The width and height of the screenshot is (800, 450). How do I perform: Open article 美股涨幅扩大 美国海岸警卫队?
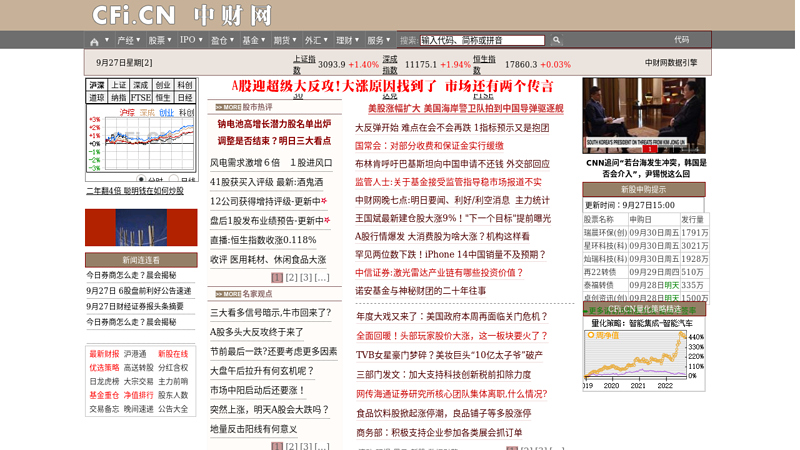tap(465, 108)
